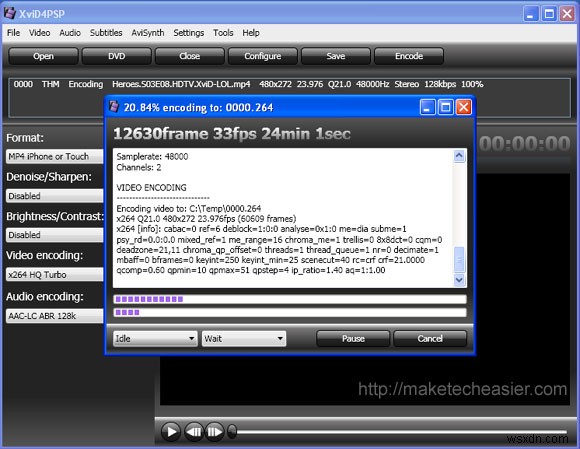
Task: Minimize the XviD4PSP main window
Action: tap(531, 14)
